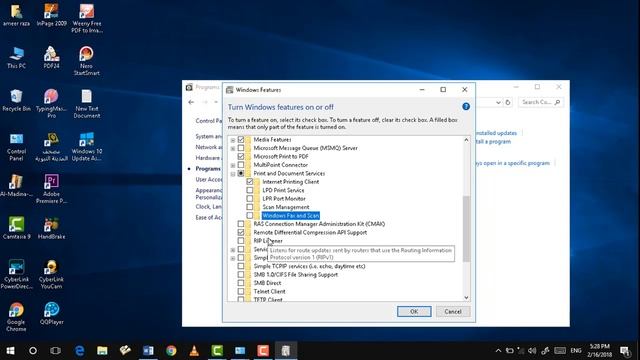Launch QQPlayer from the desktop
640x360 pixels.
tap(51, 313)
